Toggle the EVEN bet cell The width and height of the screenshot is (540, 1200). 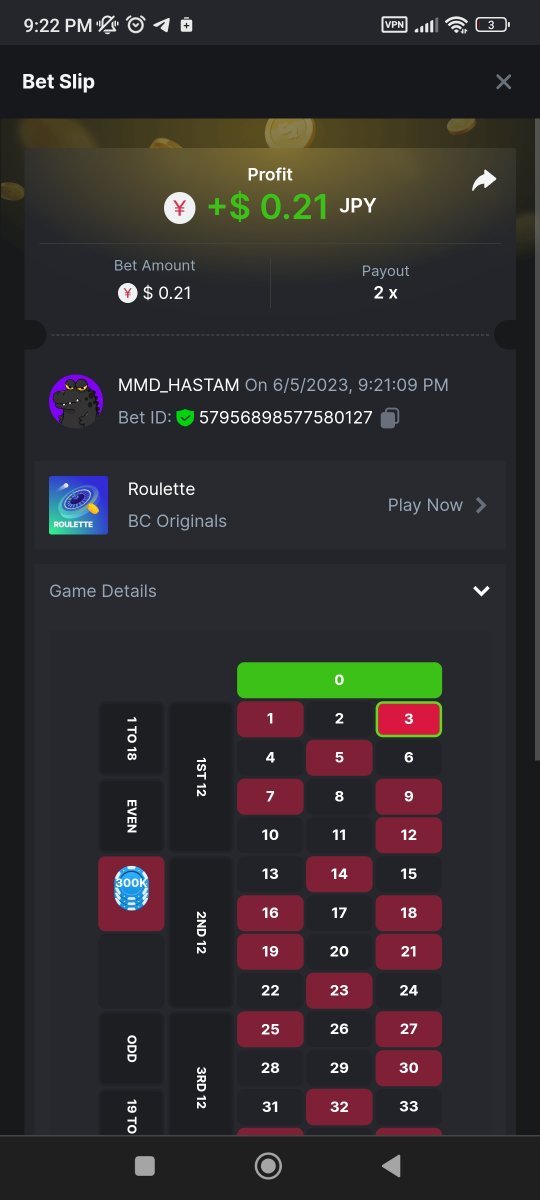[x=131, y=816]
